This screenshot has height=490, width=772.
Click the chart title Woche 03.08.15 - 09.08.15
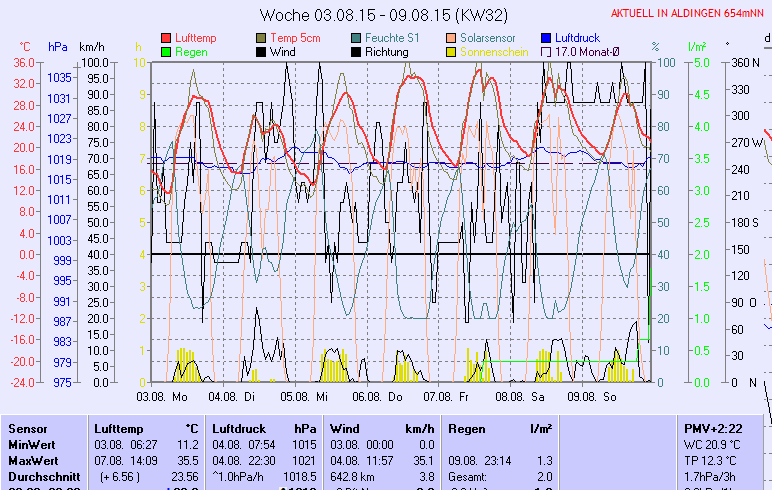[383, 15]
